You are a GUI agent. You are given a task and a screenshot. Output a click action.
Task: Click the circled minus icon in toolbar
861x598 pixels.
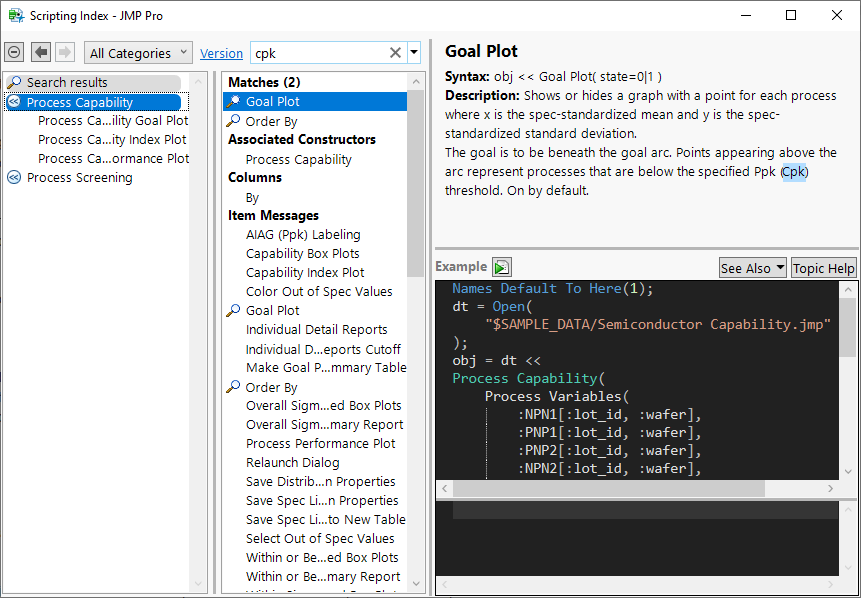pos(14,53)
